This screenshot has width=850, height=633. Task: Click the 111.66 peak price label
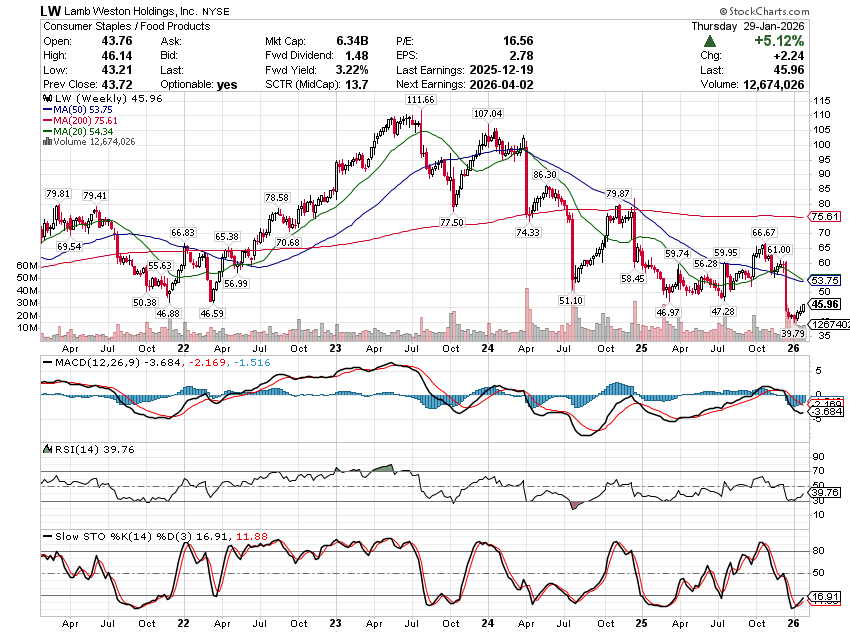pos(419,101)
